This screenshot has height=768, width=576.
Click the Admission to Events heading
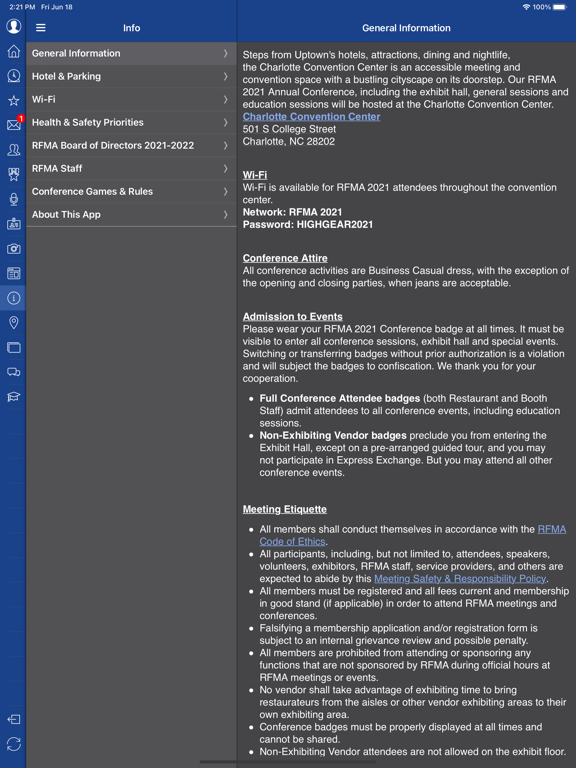292,316
